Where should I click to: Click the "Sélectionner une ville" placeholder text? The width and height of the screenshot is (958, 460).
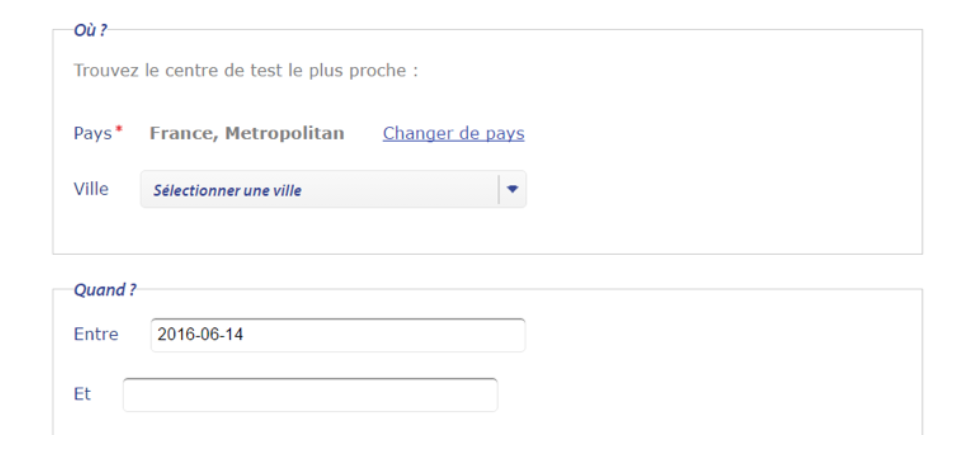pos(227,190)
